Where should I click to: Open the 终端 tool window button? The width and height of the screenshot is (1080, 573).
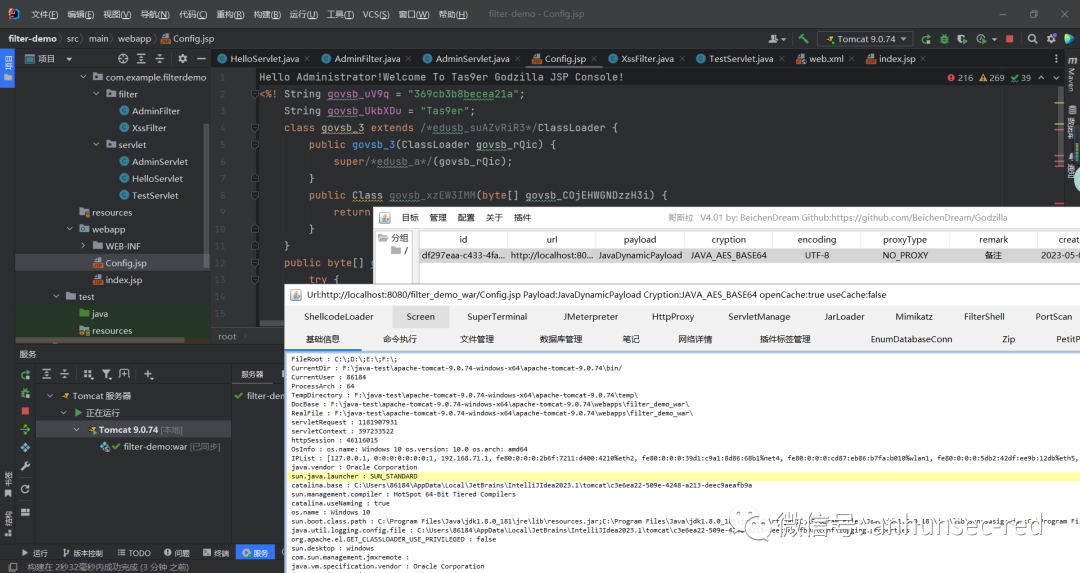[216, 553]
